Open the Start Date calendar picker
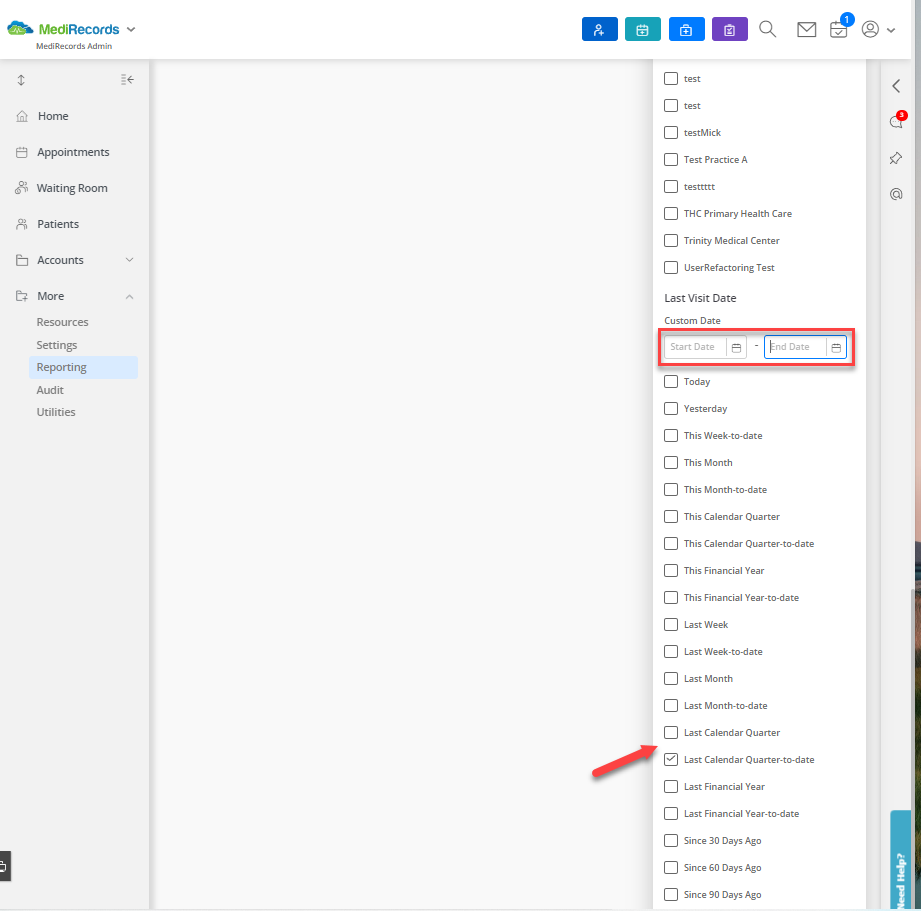The height and width of the screenshot is (911, 921). 736,348
